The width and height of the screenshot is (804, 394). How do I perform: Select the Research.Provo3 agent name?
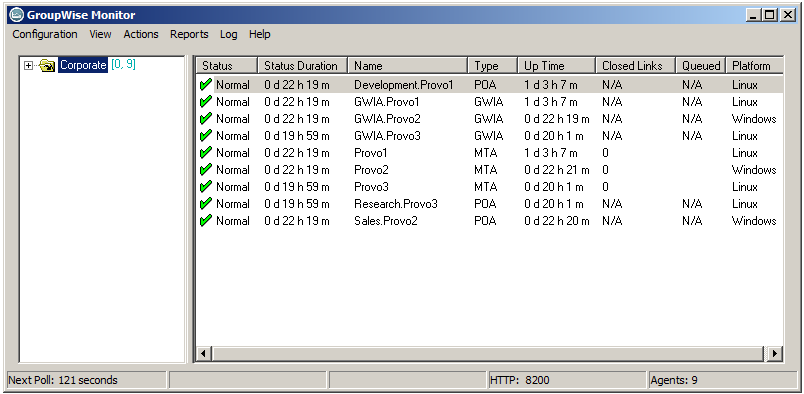click(395, 204)
